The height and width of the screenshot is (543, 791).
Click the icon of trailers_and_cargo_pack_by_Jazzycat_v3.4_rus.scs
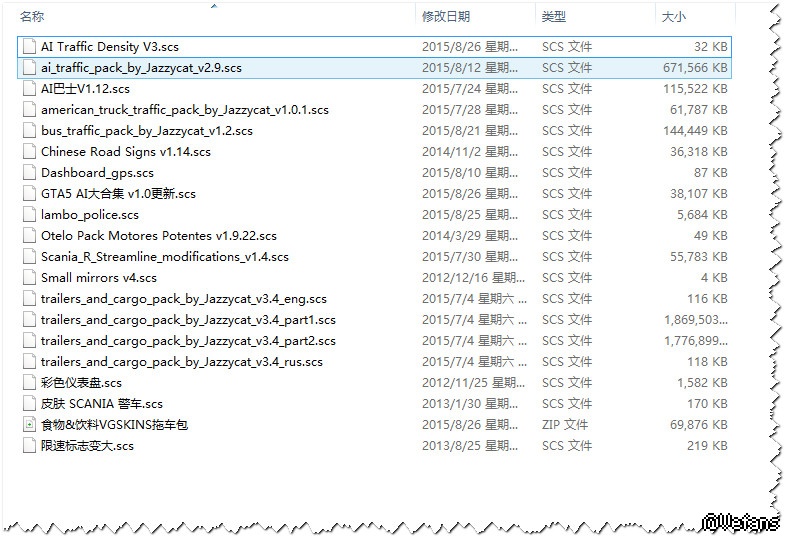(29, 362)
